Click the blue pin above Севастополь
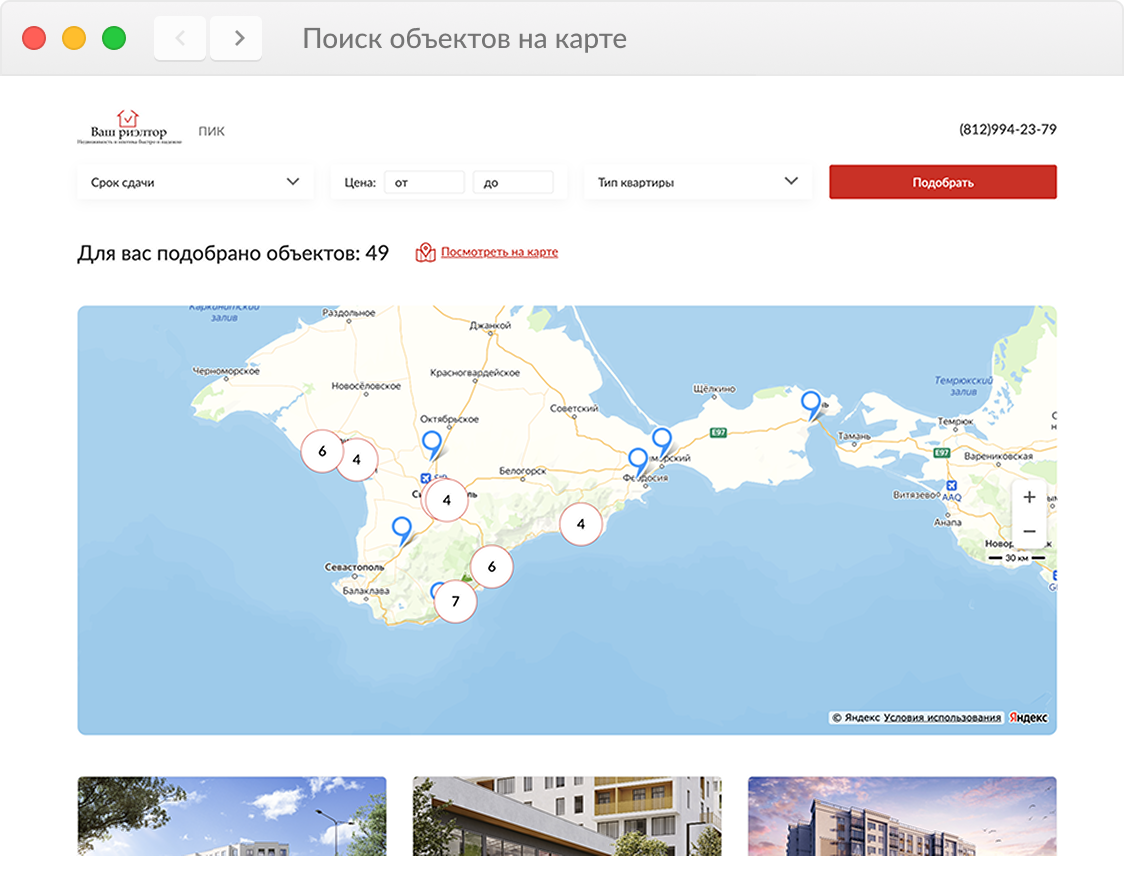The image size is (1124, 876). (x=401, y=531)
